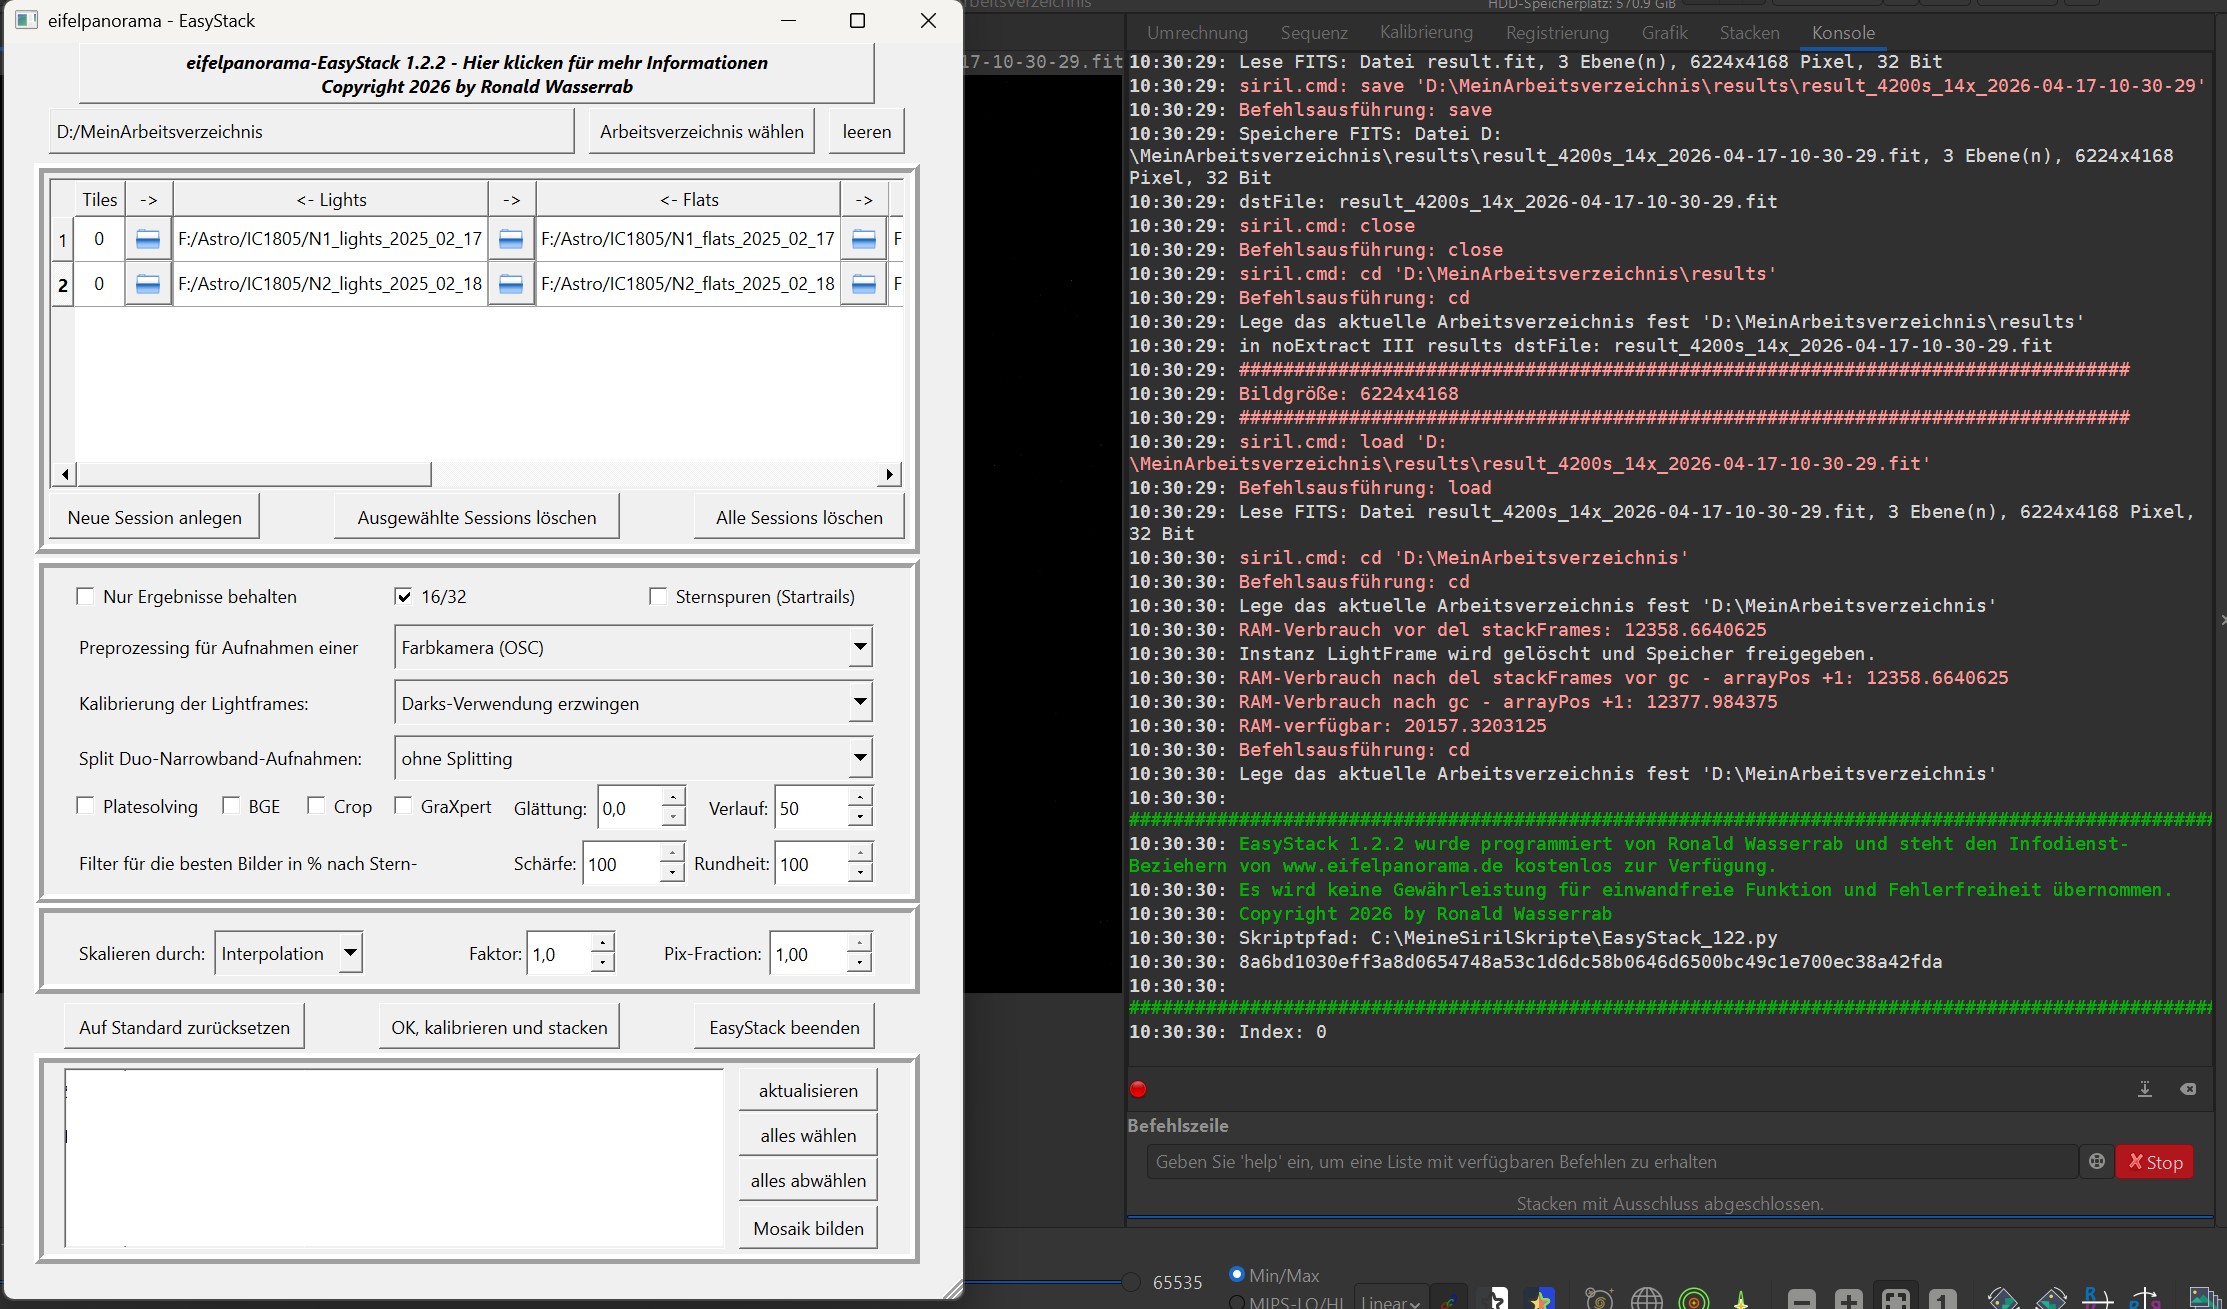Viewport: 2227px width, 1309px height.
Task: Toggle the Platesolving checkbox
Action: [85, 806]
